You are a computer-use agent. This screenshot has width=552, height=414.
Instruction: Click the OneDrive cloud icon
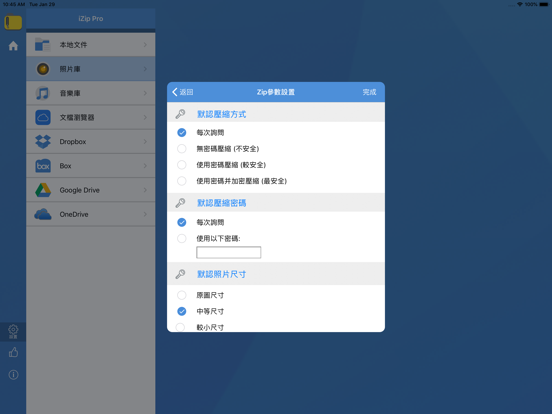[43, 214]
